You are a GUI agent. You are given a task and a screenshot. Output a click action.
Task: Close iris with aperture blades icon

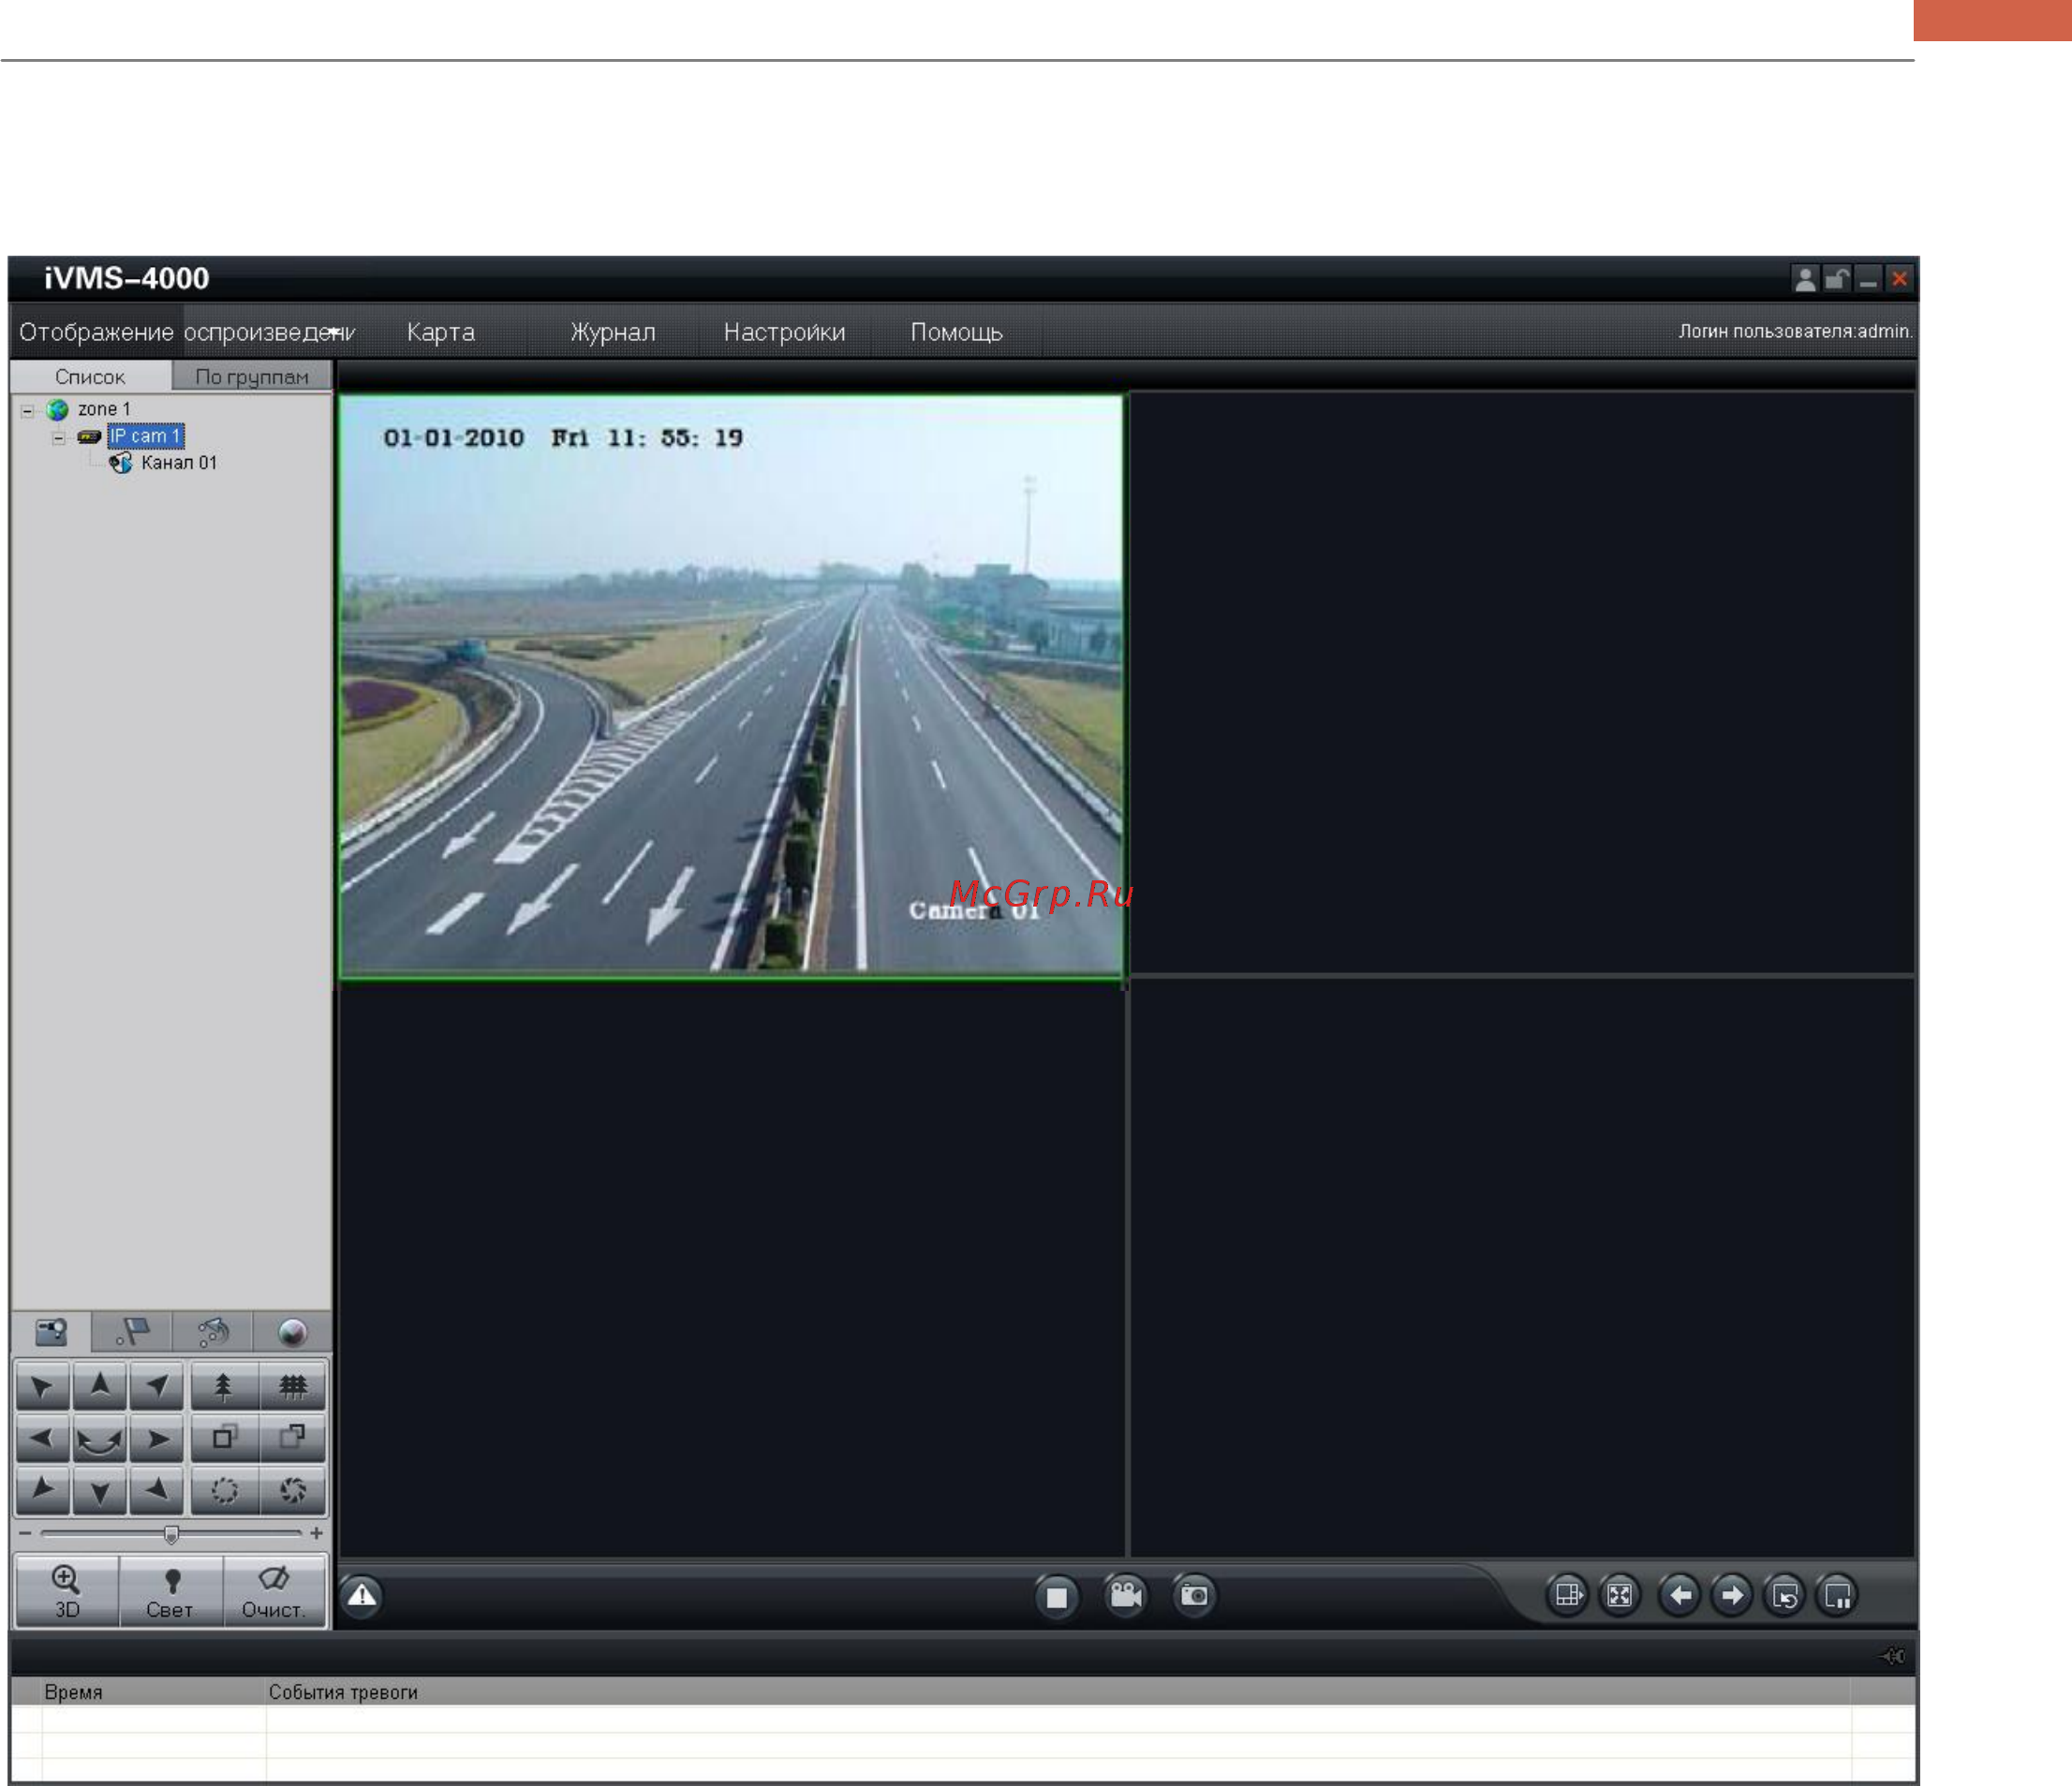(293, 1490)
